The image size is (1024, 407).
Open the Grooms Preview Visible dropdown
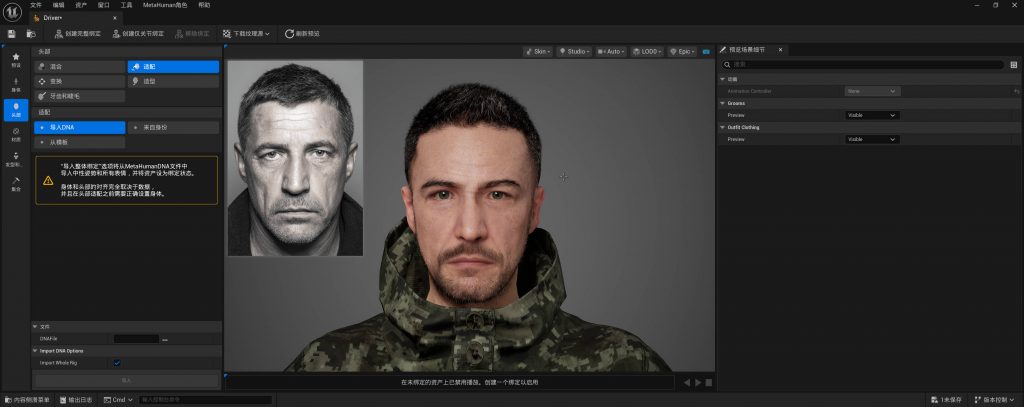coord(871,115)
